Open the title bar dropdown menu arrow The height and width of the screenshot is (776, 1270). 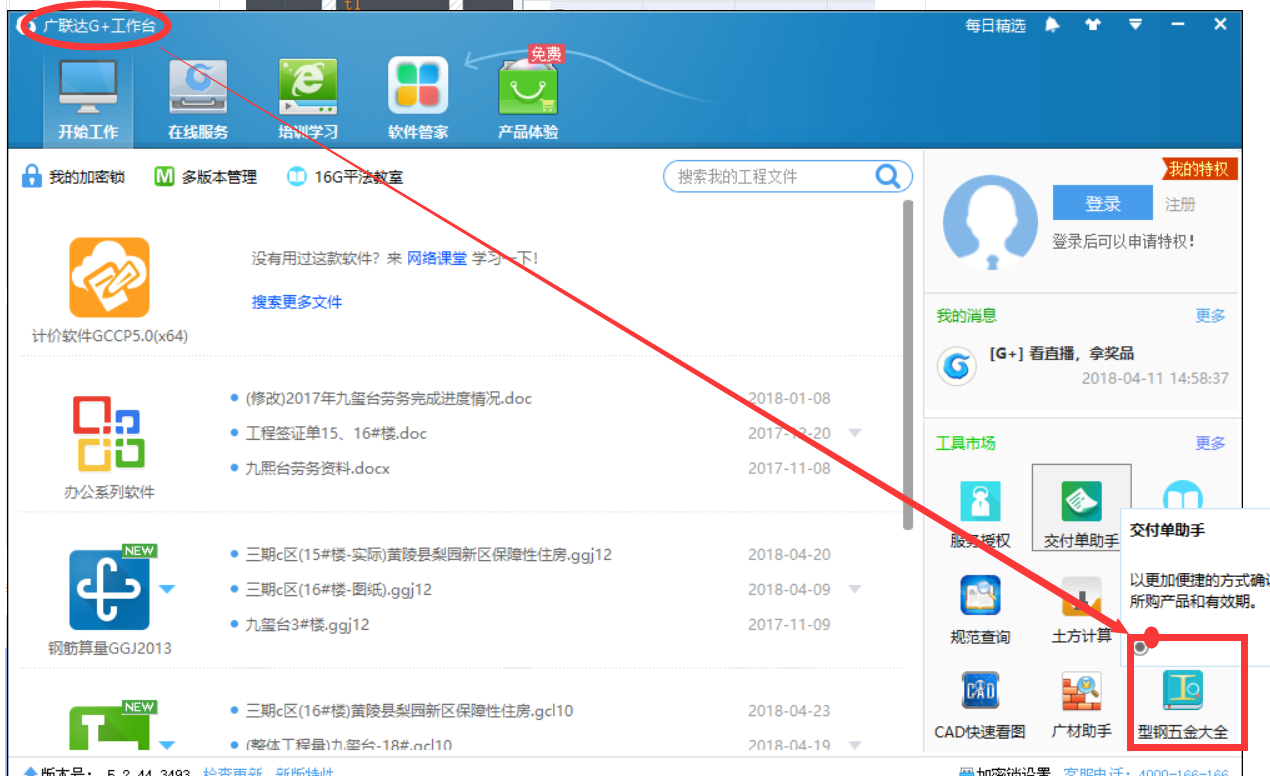point(1136,25)
